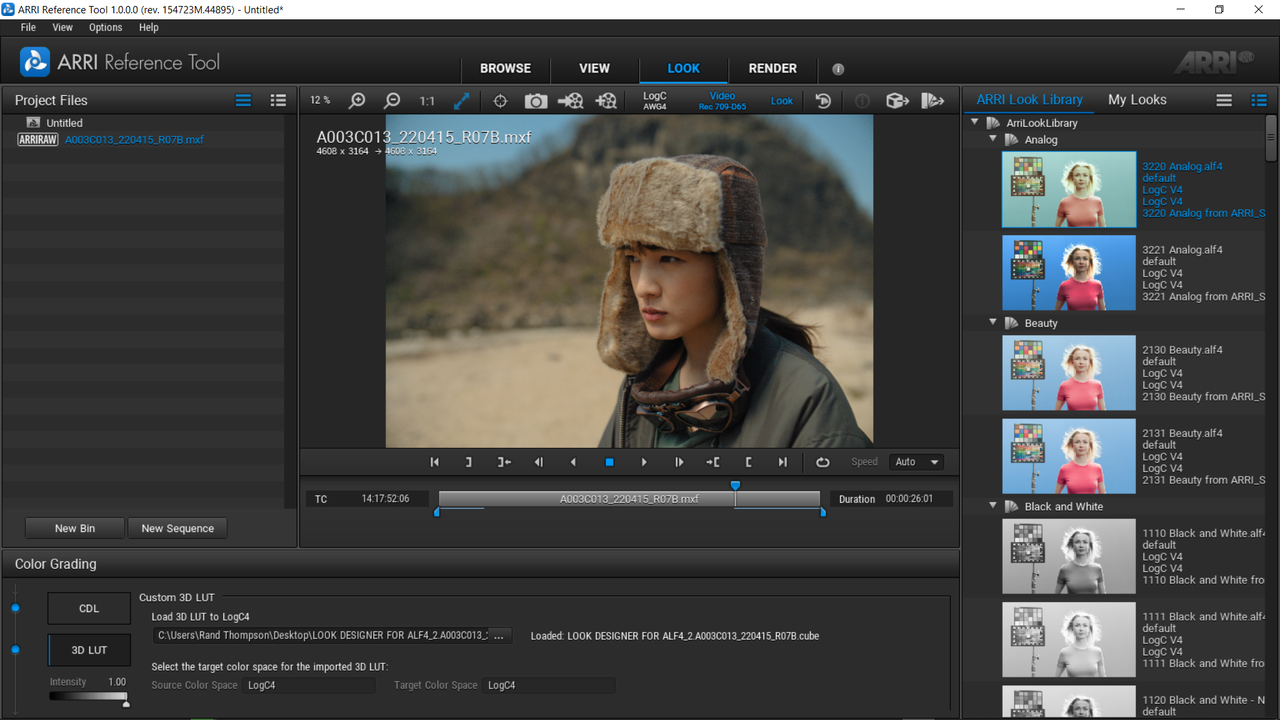Click the look file export icon

pos(932,101)
